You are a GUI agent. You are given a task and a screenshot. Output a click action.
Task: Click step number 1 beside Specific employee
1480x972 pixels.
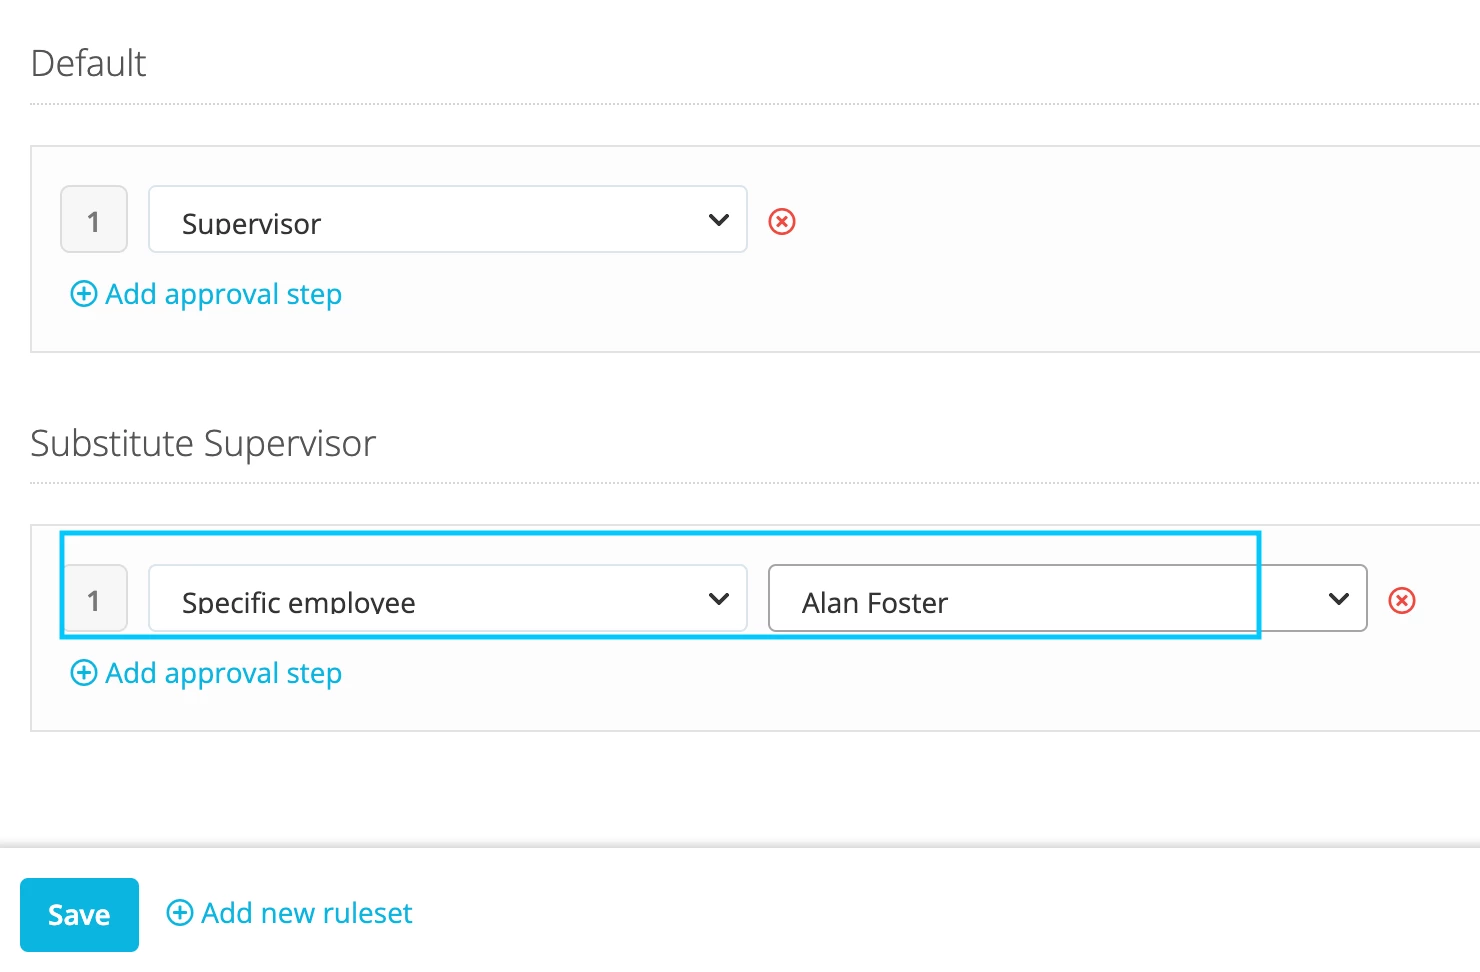[94, 598]
